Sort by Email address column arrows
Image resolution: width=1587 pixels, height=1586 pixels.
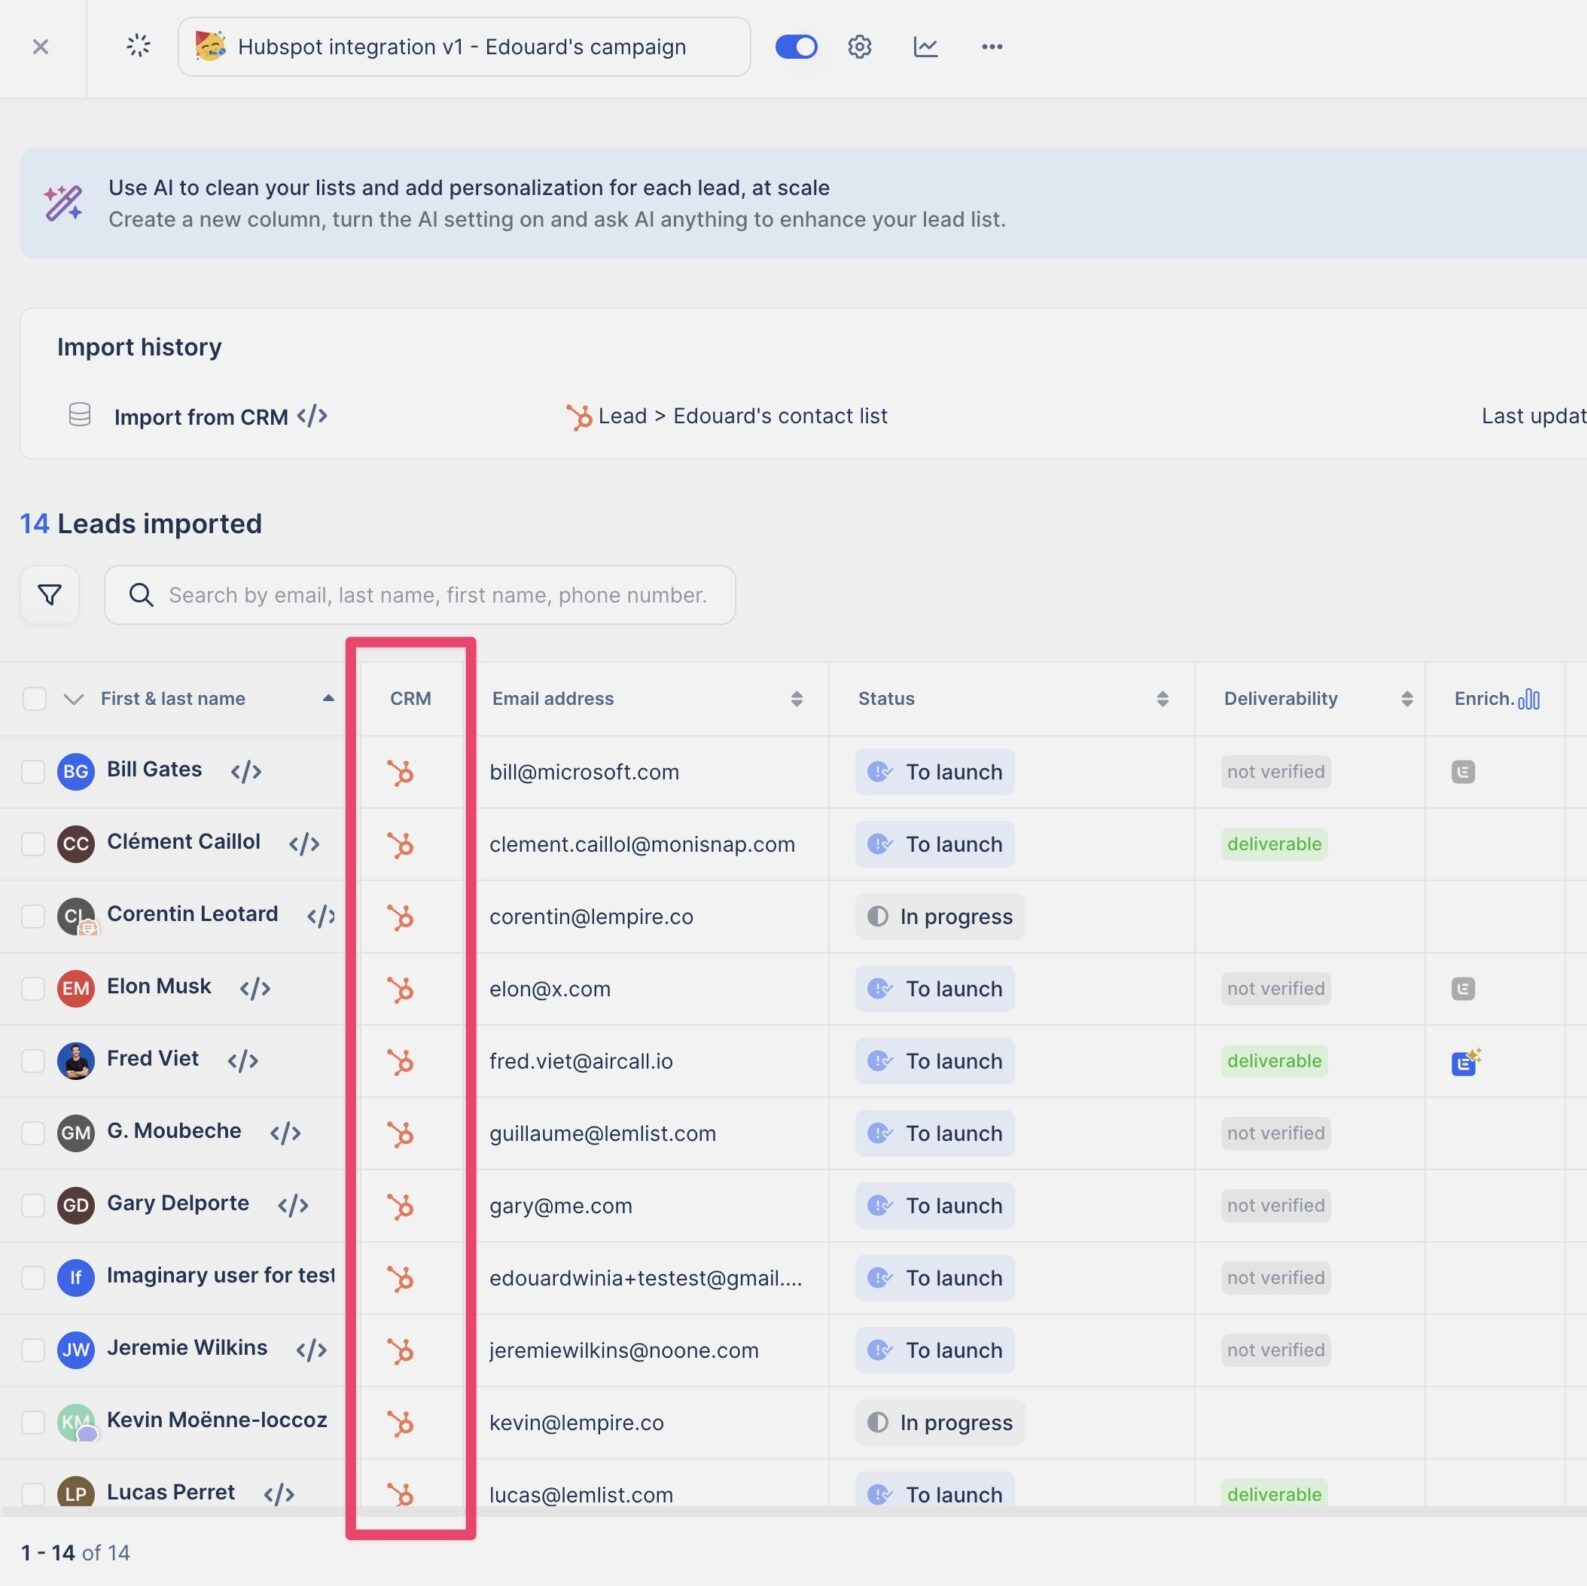797,699
